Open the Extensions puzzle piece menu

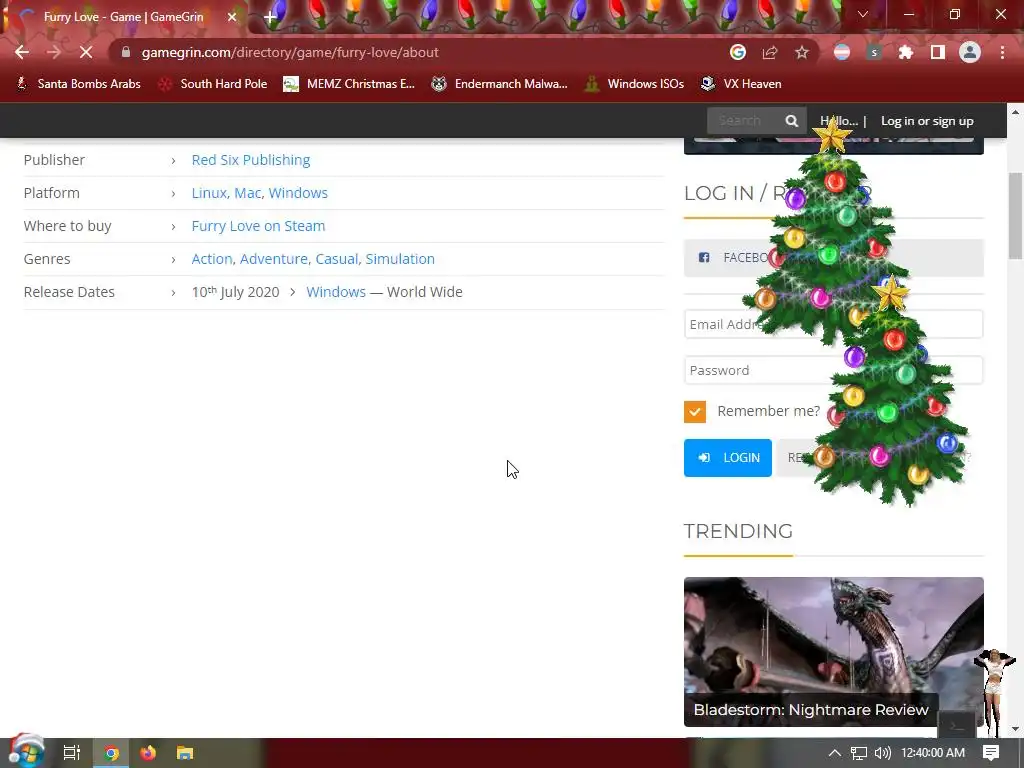(x=906, y=52)
